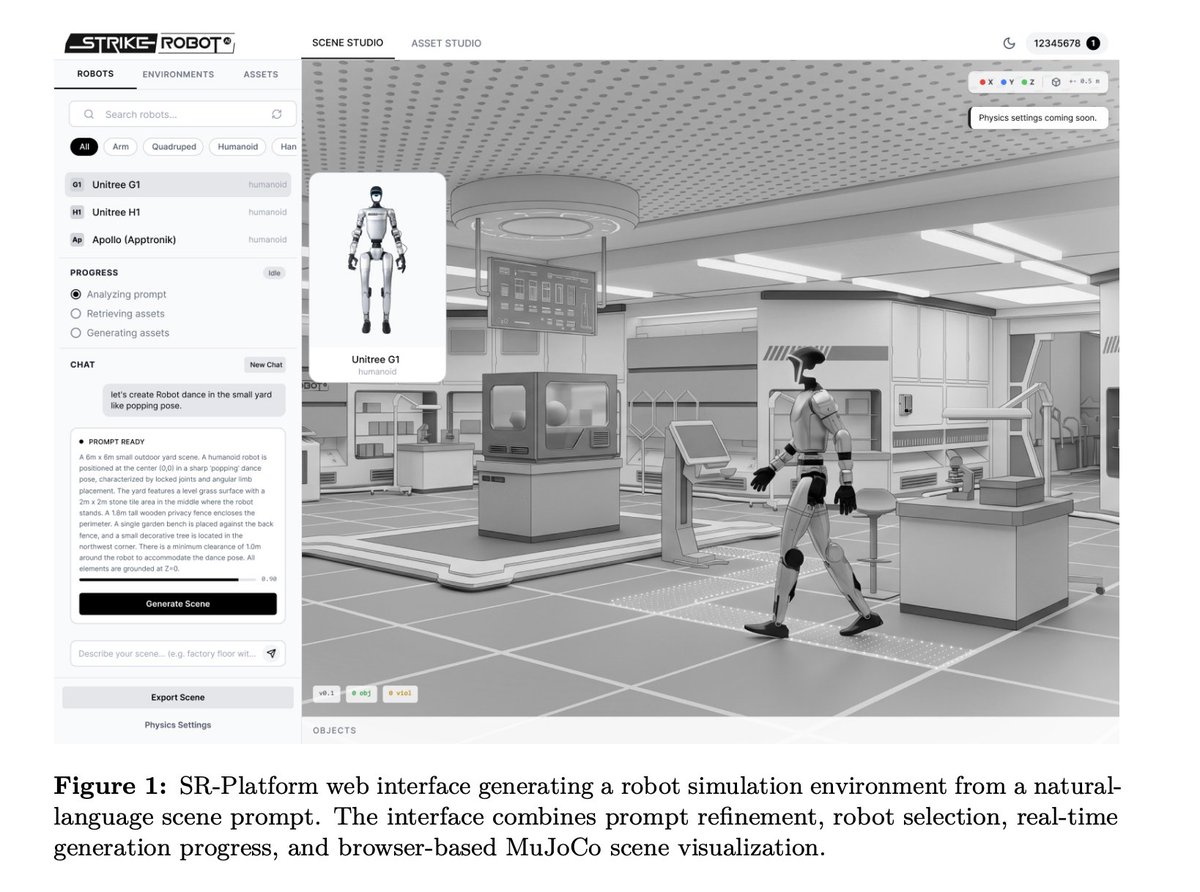Switch to the Environments tab

[178, 74]
